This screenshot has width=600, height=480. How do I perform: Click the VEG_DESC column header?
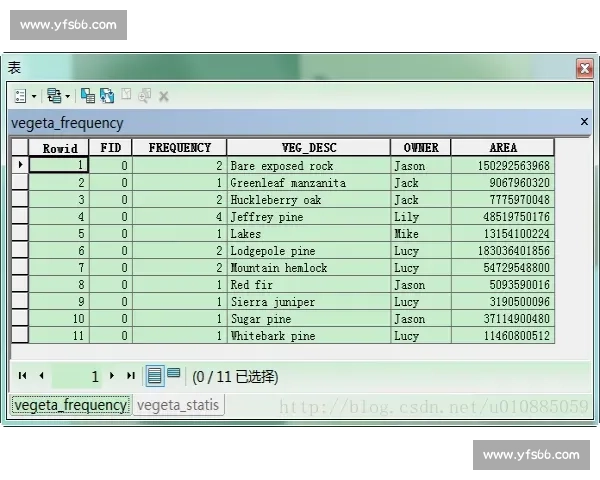coord(308,148)
